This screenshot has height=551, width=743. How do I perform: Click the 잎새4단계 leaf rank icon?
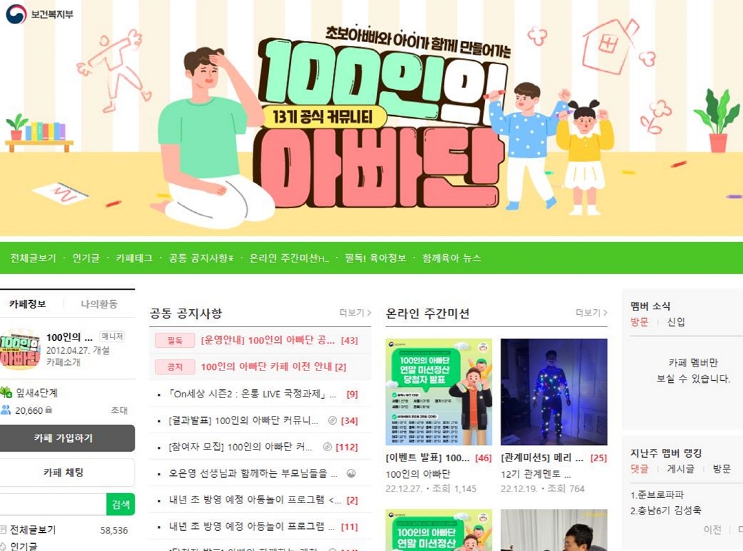pos(6,392)
